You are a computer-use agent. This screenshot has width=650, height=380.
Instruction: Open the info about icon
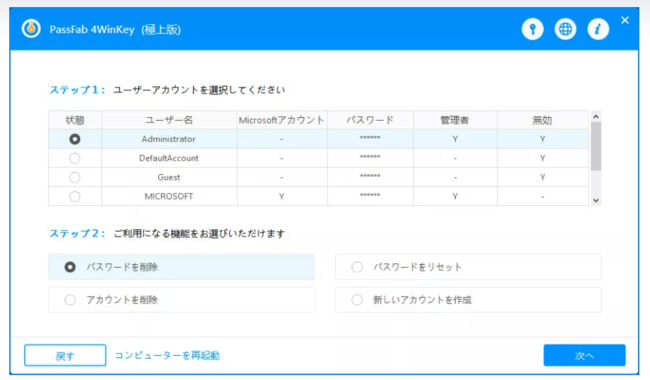(x=598, y=29)
